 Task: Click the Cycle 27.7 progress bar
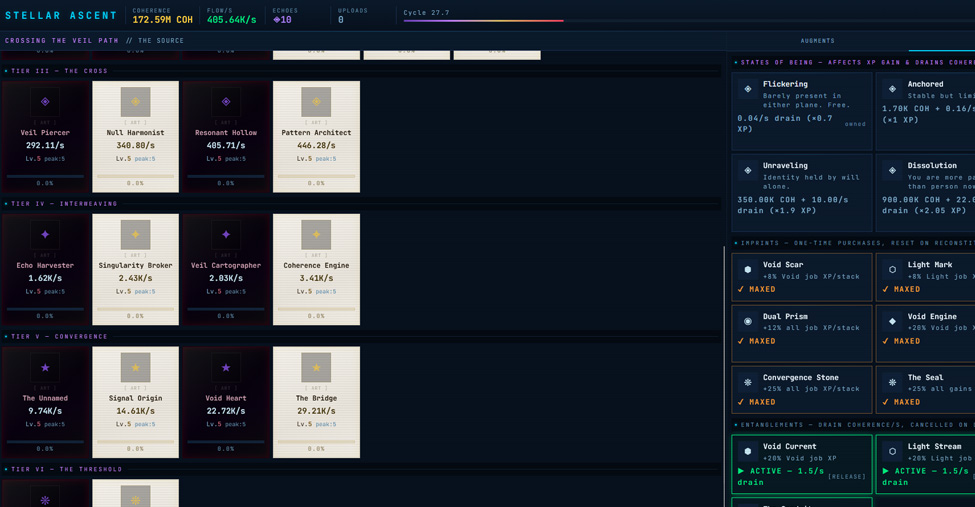(x=689, y=21)
